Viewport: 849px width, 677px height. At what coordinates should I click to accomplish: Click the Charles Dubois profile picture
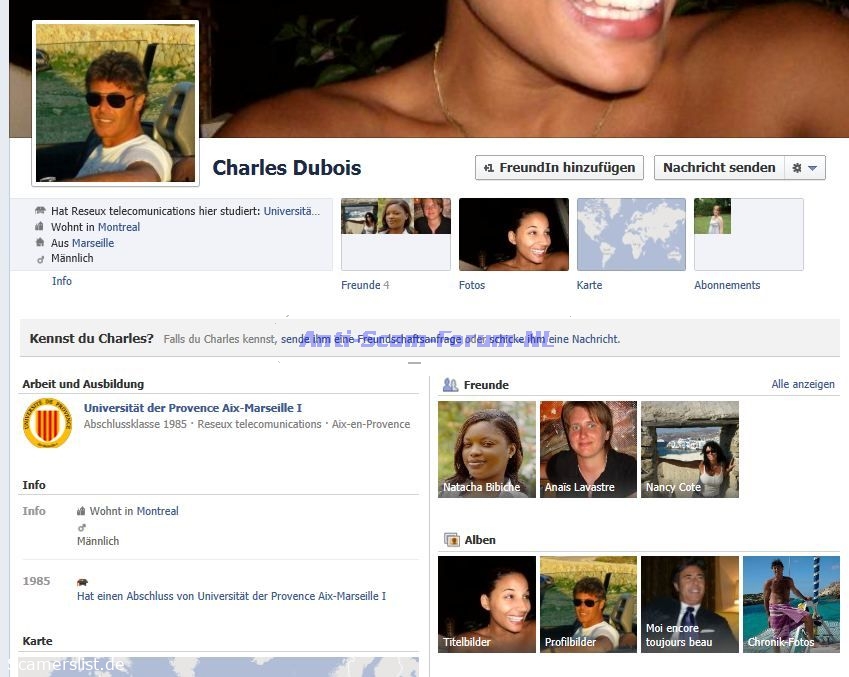click(x=115, y=103)
